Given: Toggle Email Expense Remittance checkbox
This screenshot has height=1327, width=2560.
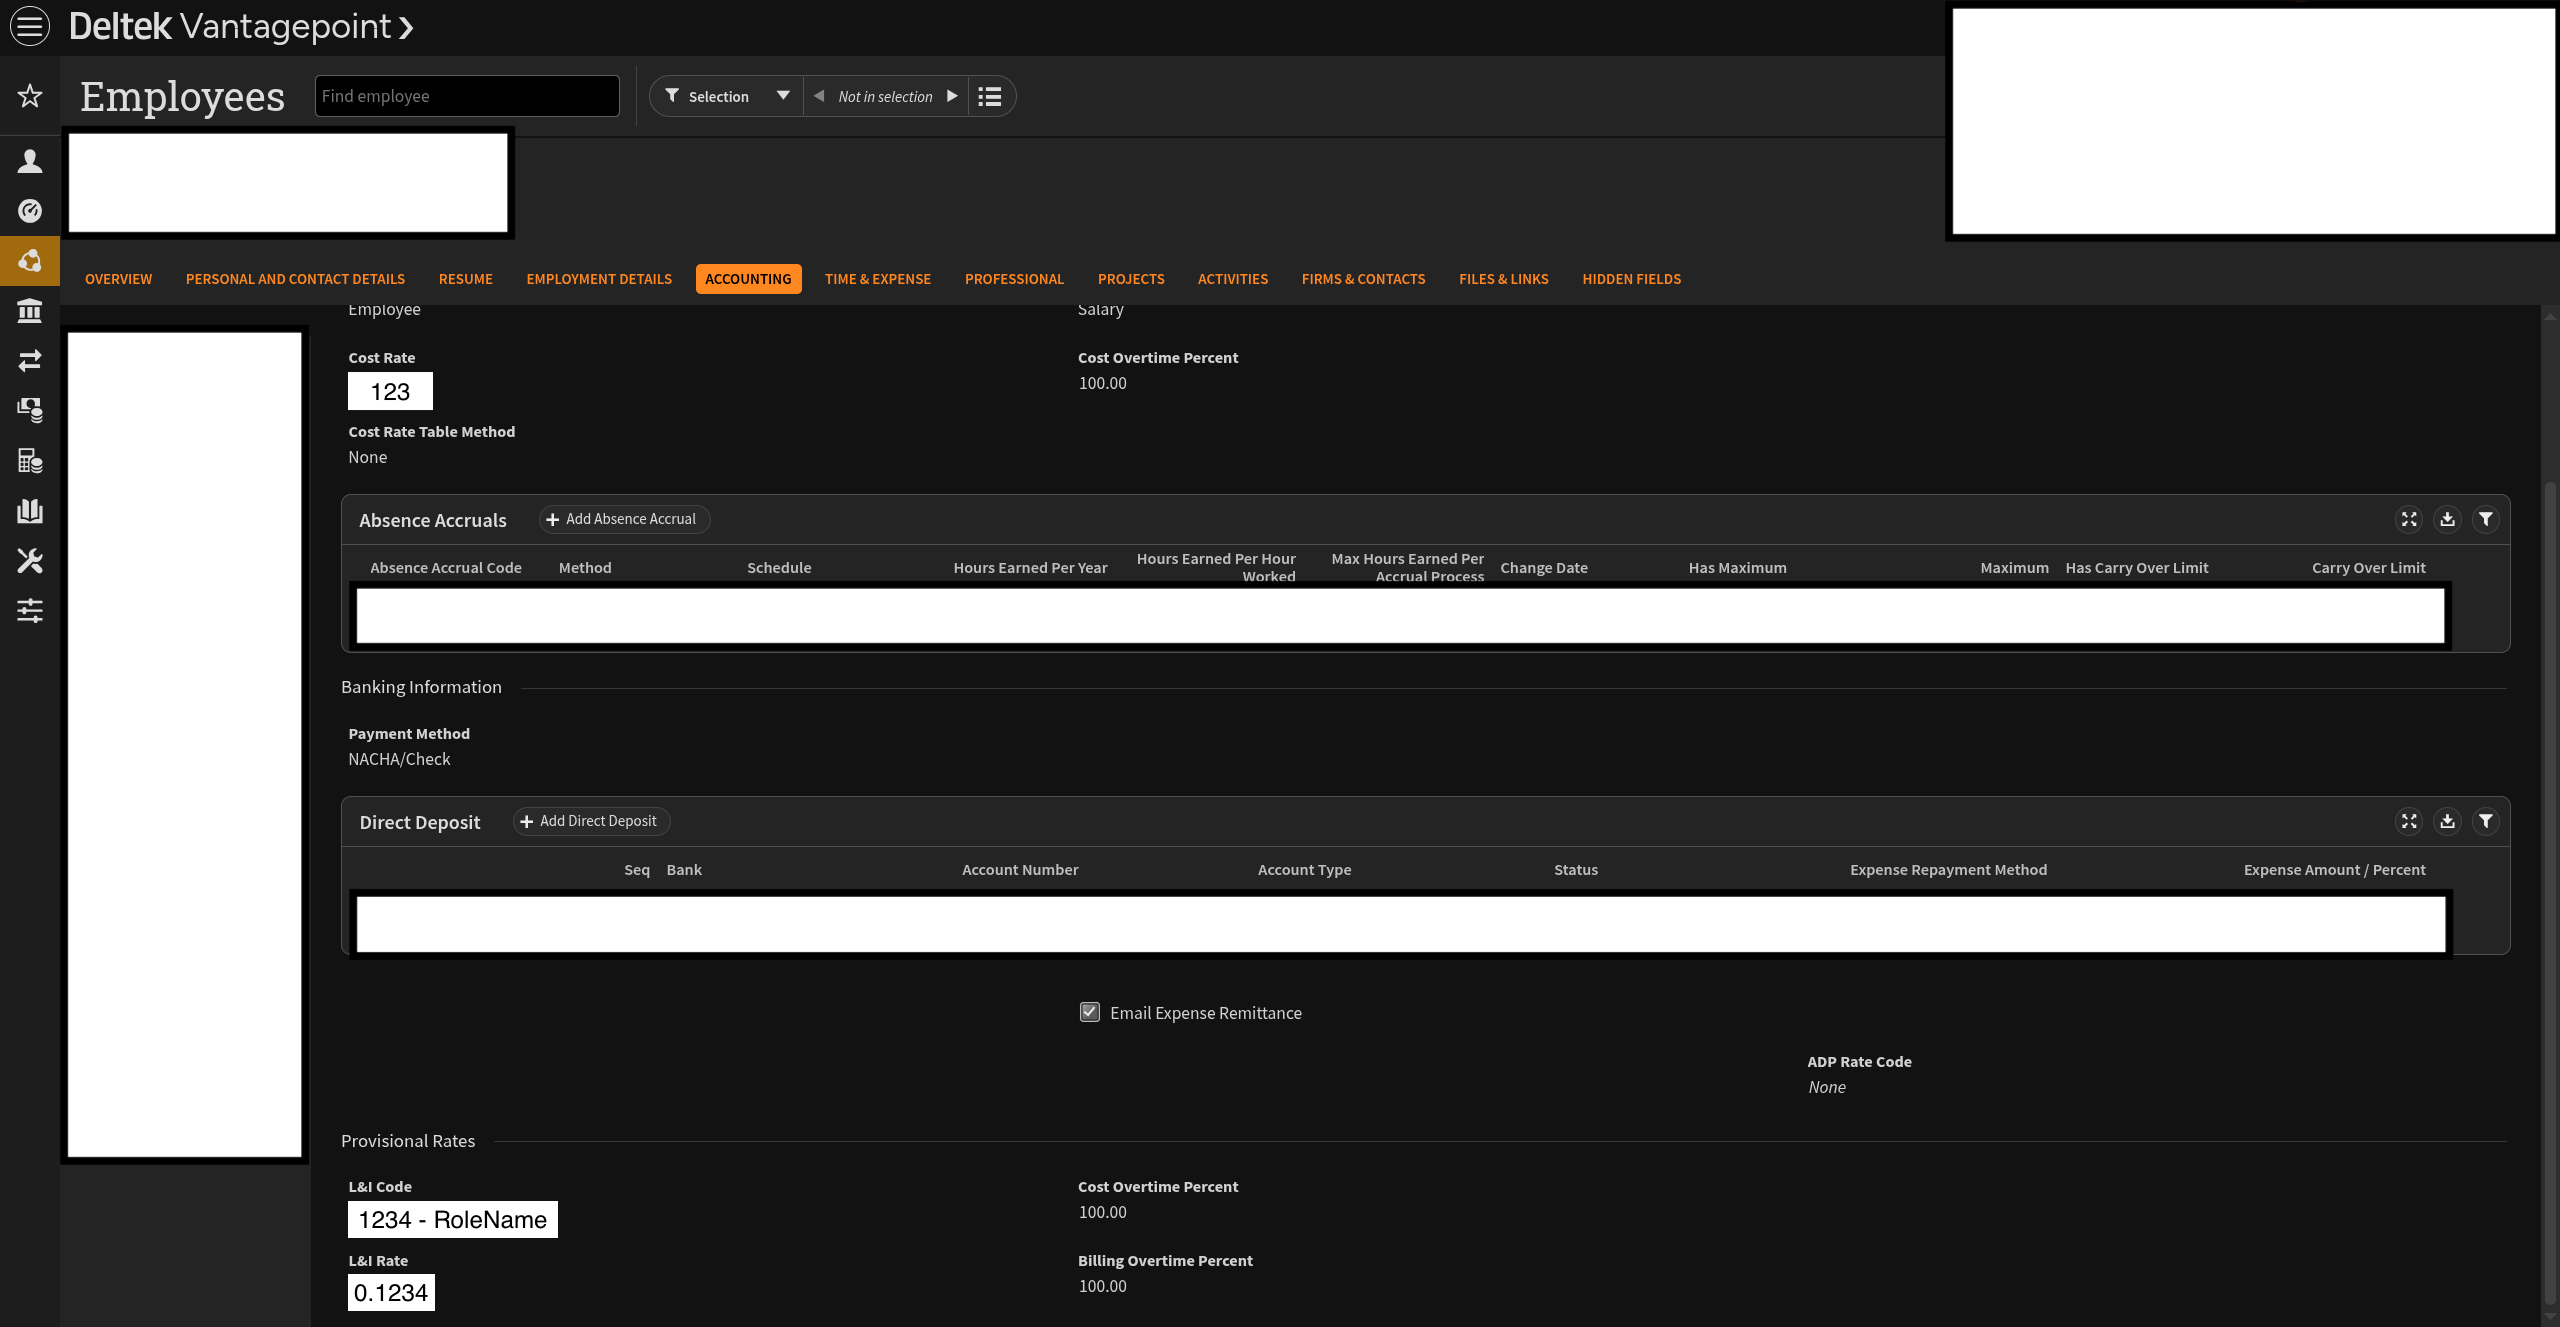Looking at the screenshot, I should (1090, 1012).
